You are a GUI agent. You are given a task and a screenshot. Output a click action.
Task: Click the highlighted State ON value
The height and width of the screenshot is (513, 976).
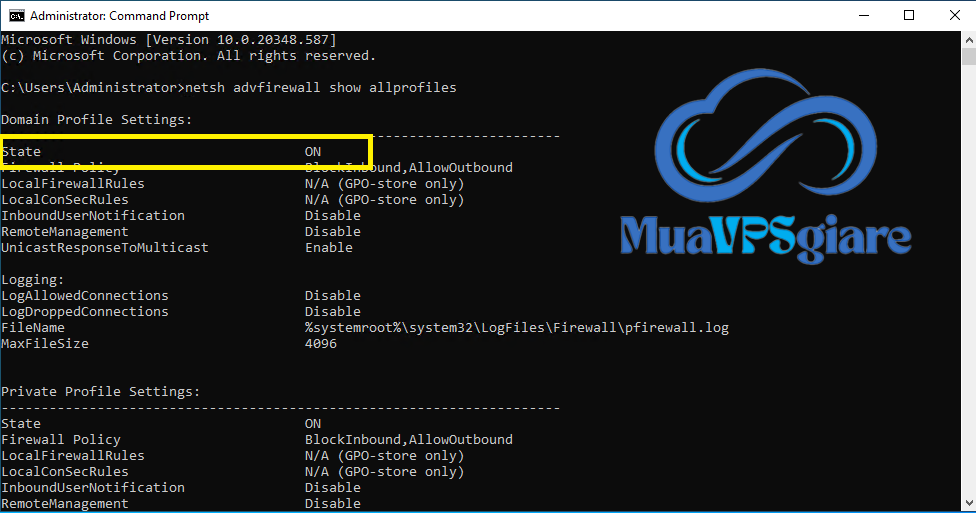[x=313, y=152]
